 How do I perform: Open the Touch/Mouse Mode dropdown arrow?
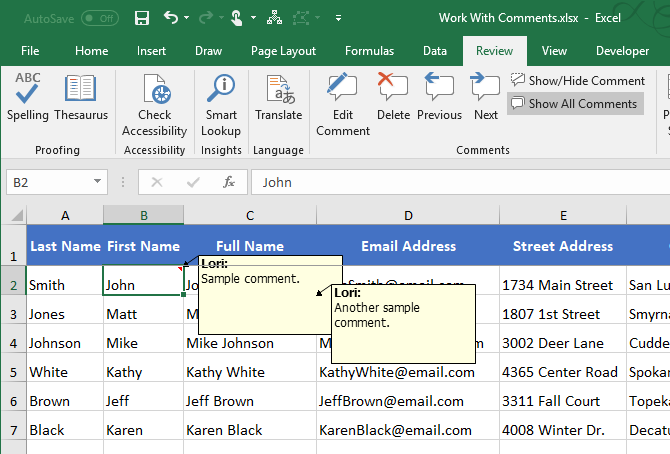click(254, 19)
